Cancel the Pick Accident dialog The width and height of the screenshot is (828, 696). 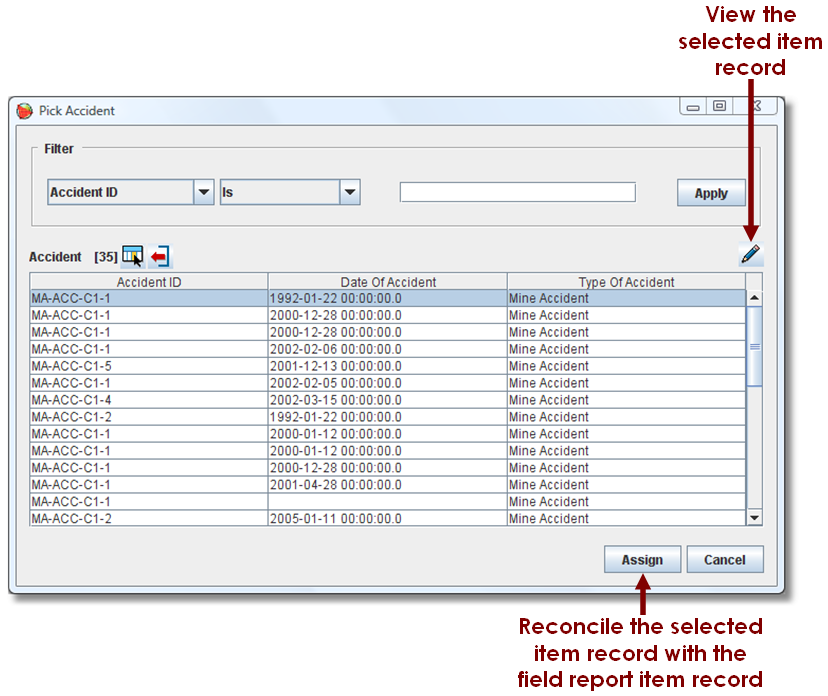click(724, 560)
